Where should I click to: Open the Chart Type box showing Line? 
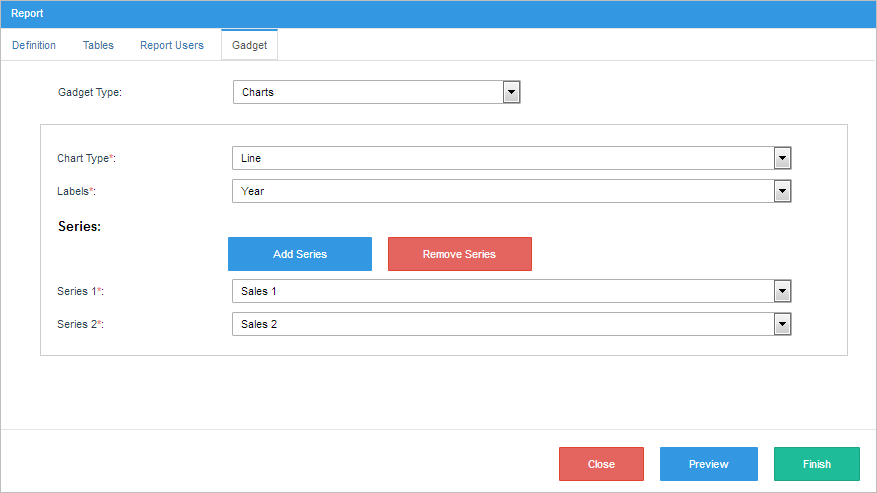(502, 158)
